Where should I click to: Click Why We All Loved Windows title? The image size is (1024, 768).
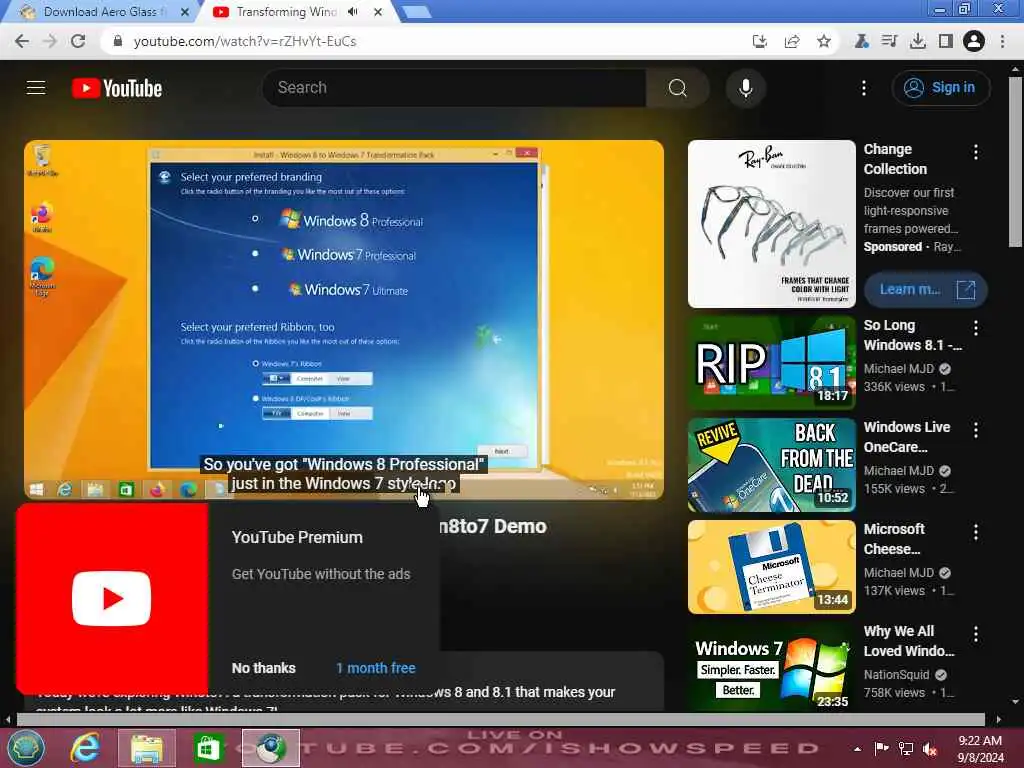click(909, 641)
